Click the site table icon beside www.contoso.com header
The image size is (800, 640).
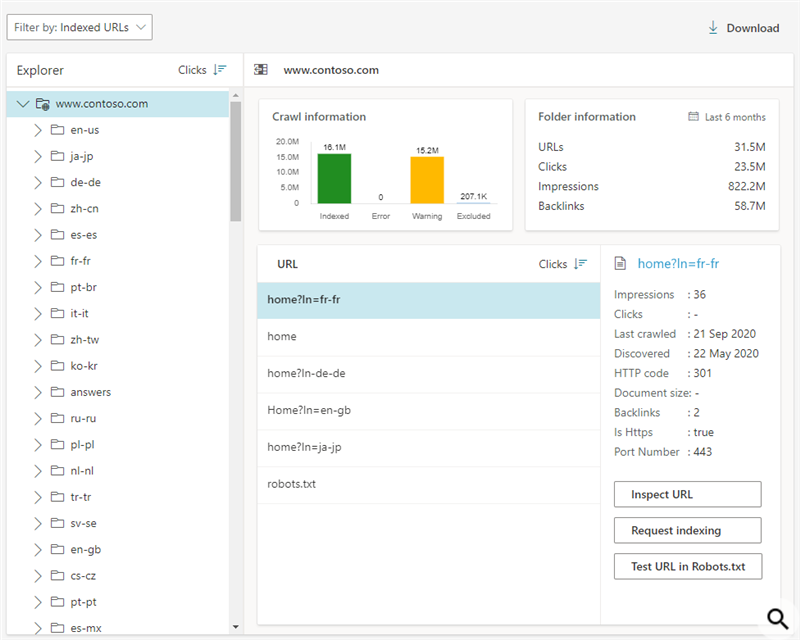pos(261,69)
